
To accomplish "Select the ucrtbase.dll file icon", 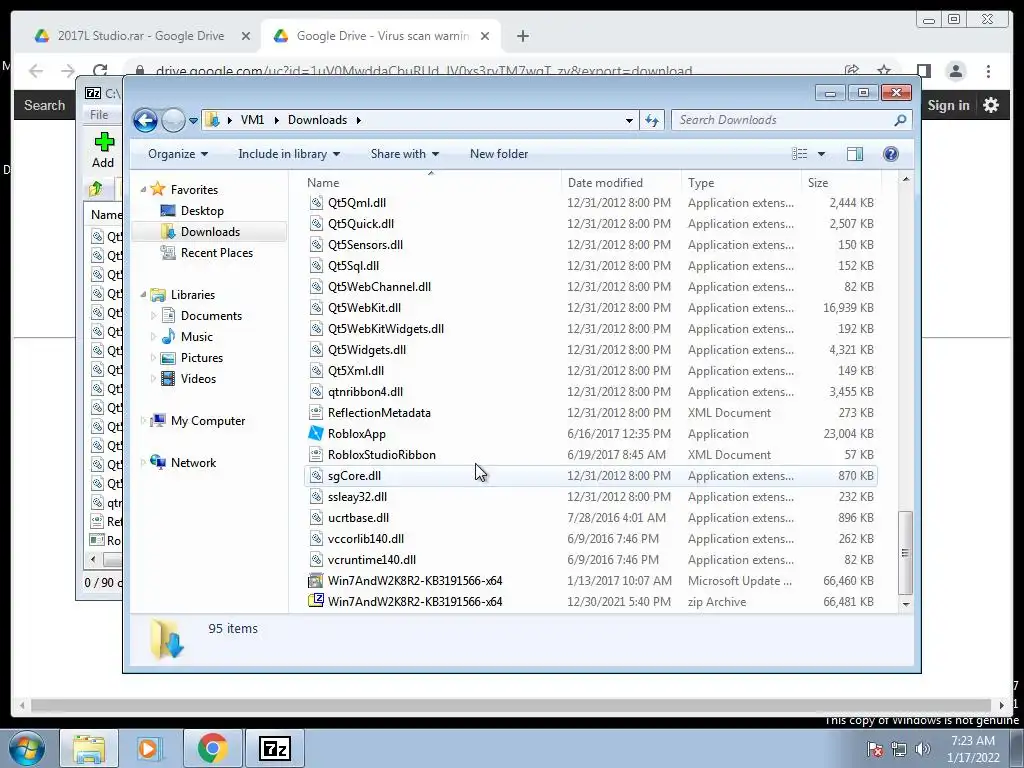I will pos(316,518).
